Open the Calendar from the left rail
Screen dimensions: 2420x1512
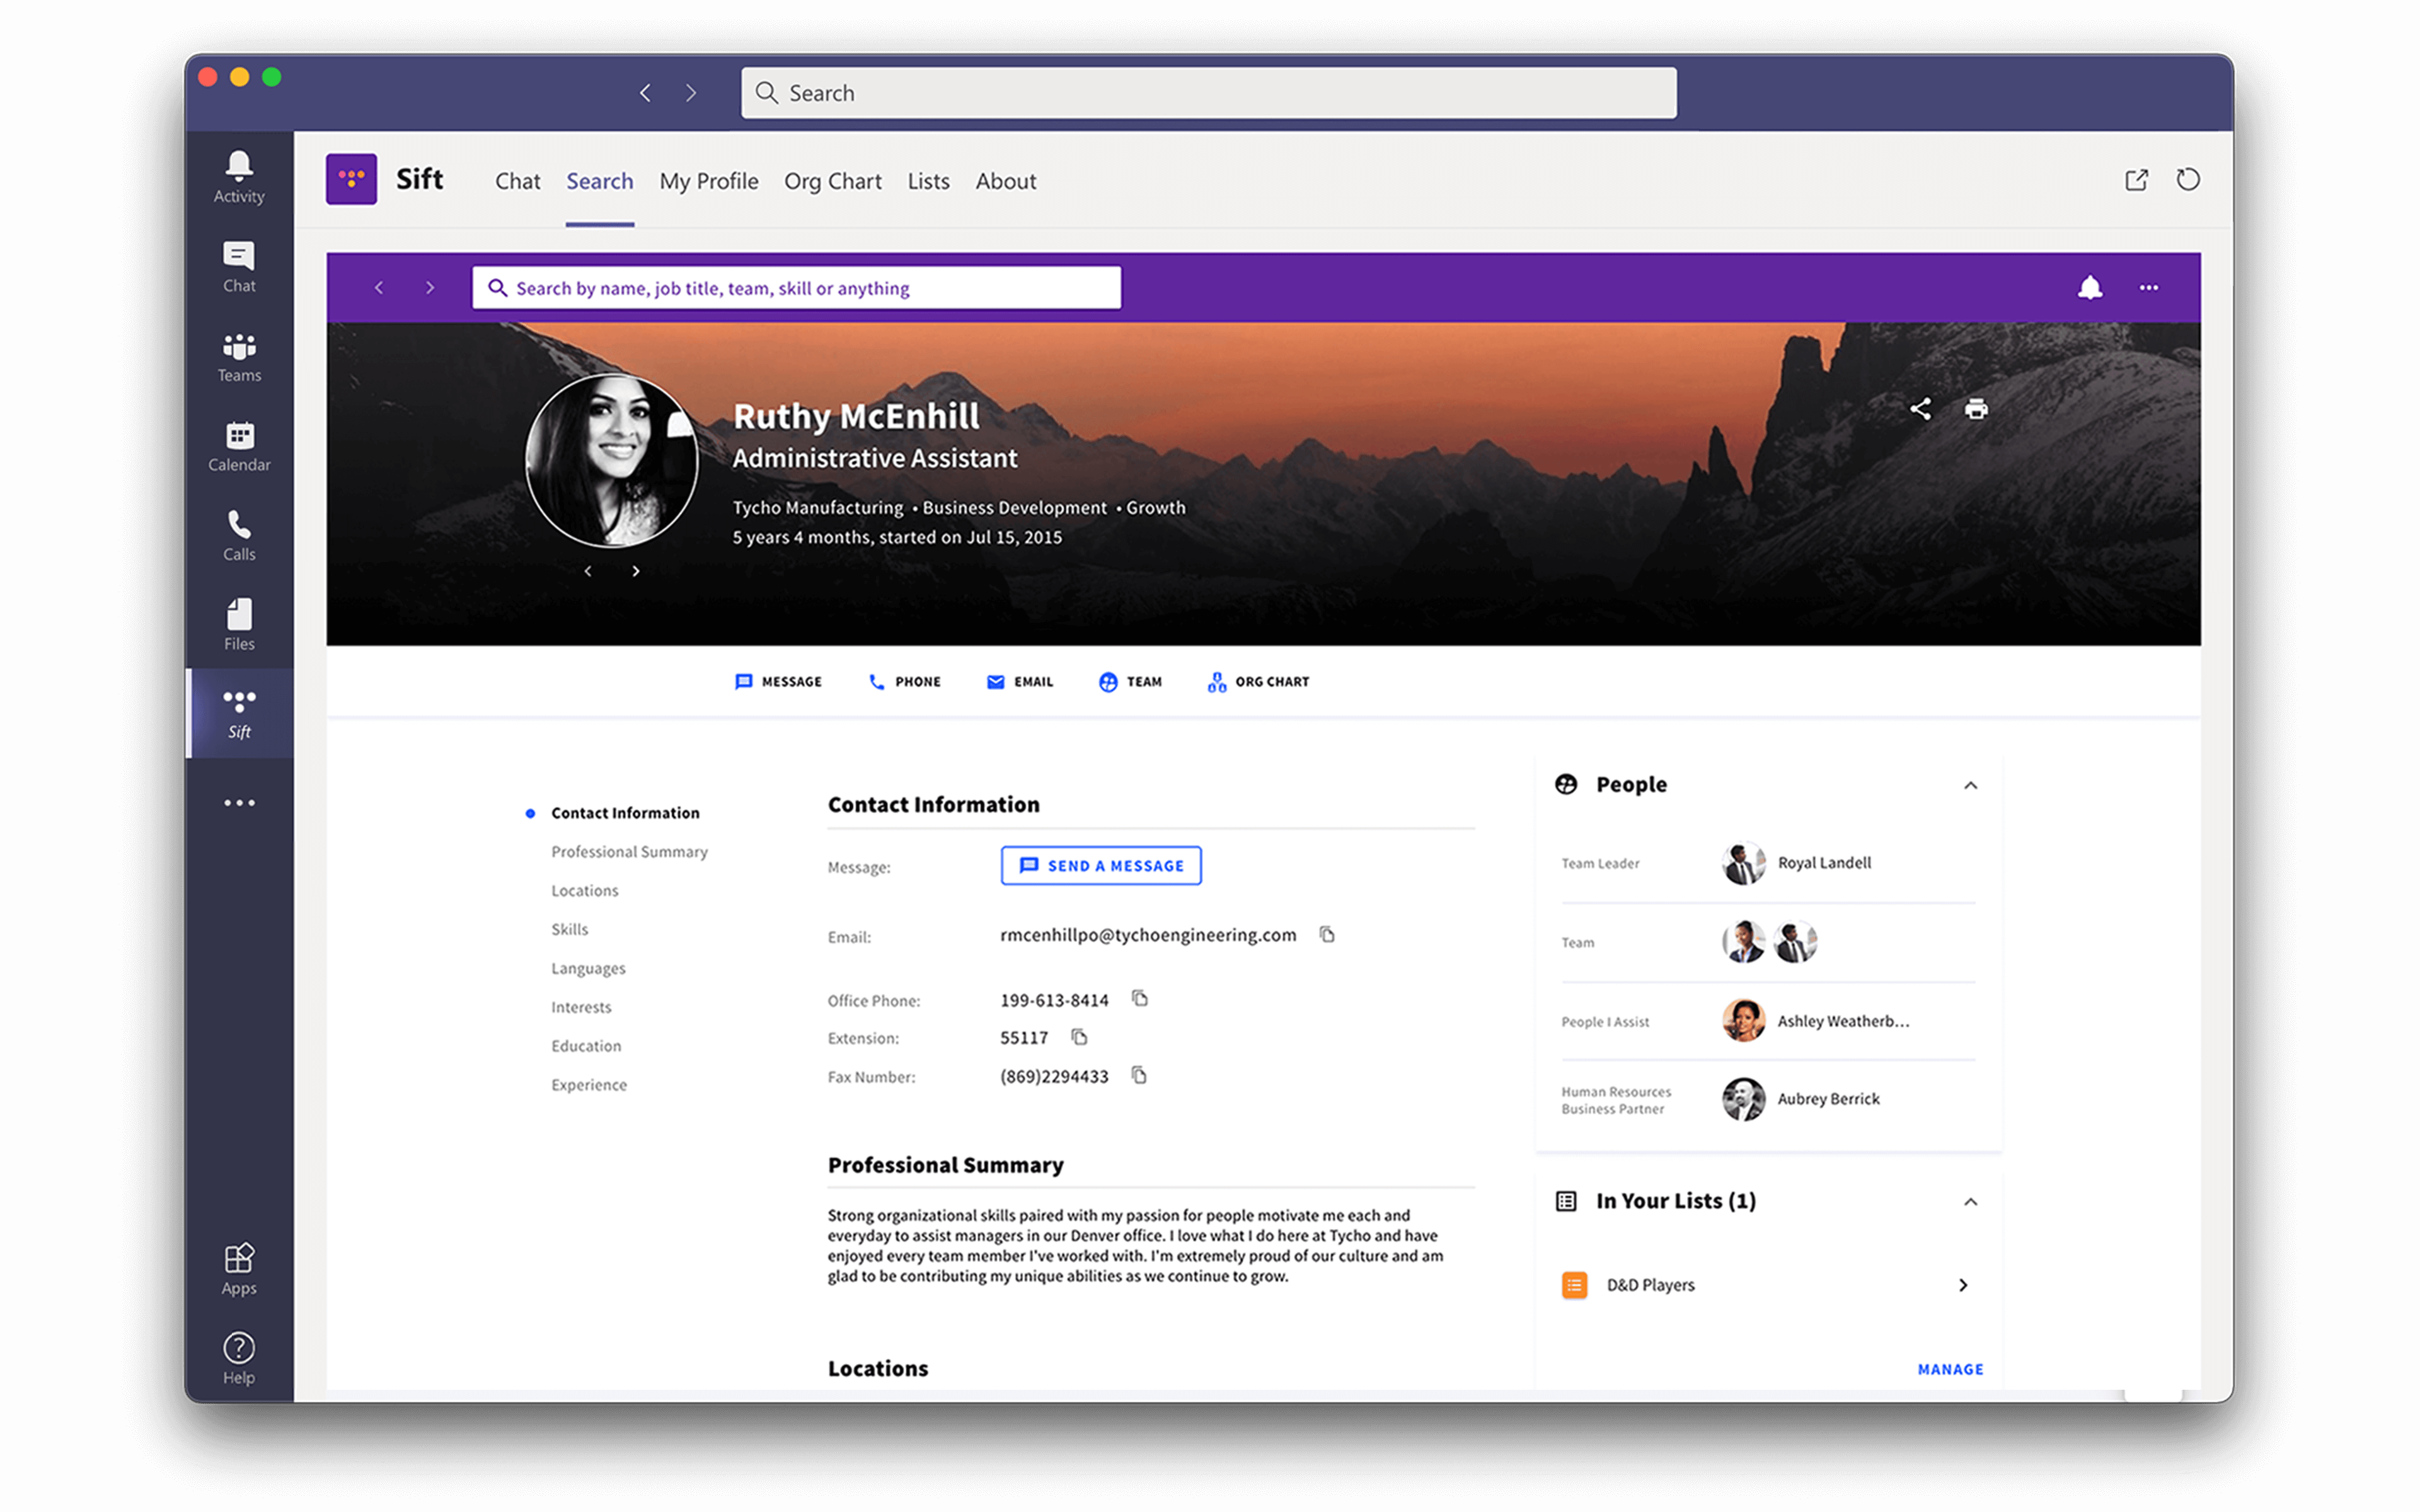tap(238, 440)
